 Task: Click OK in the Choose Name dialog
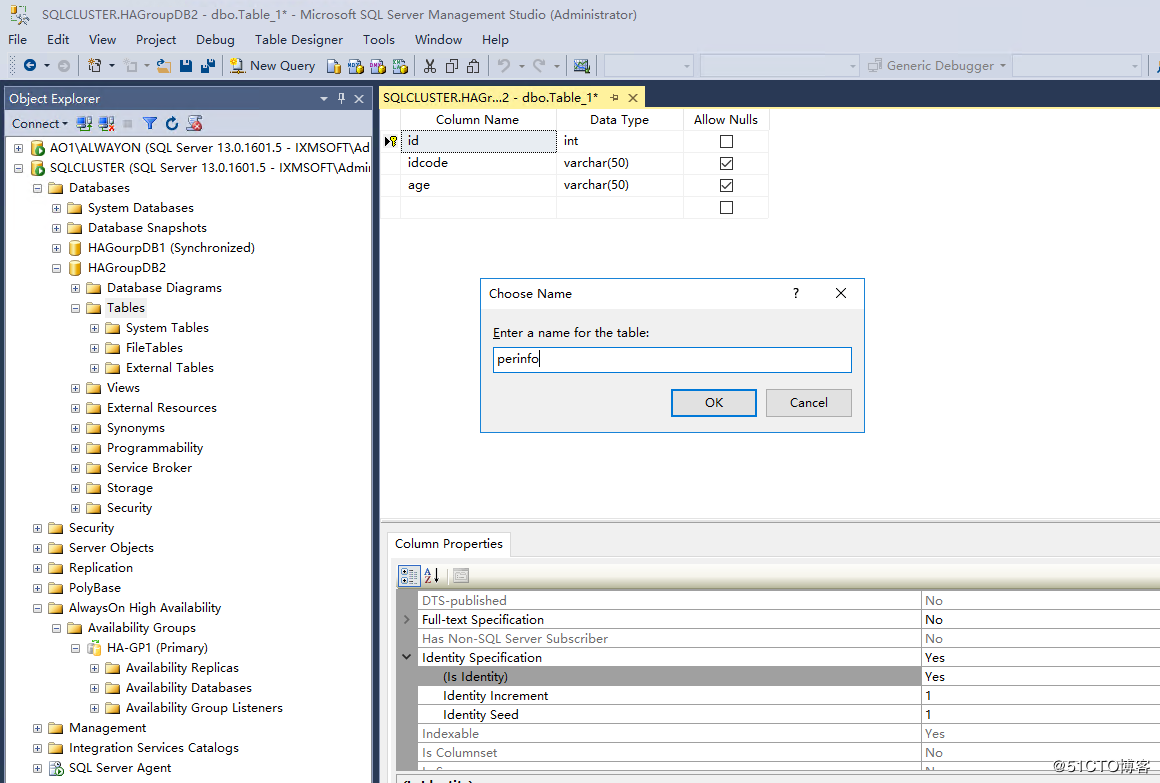point(713,402)
